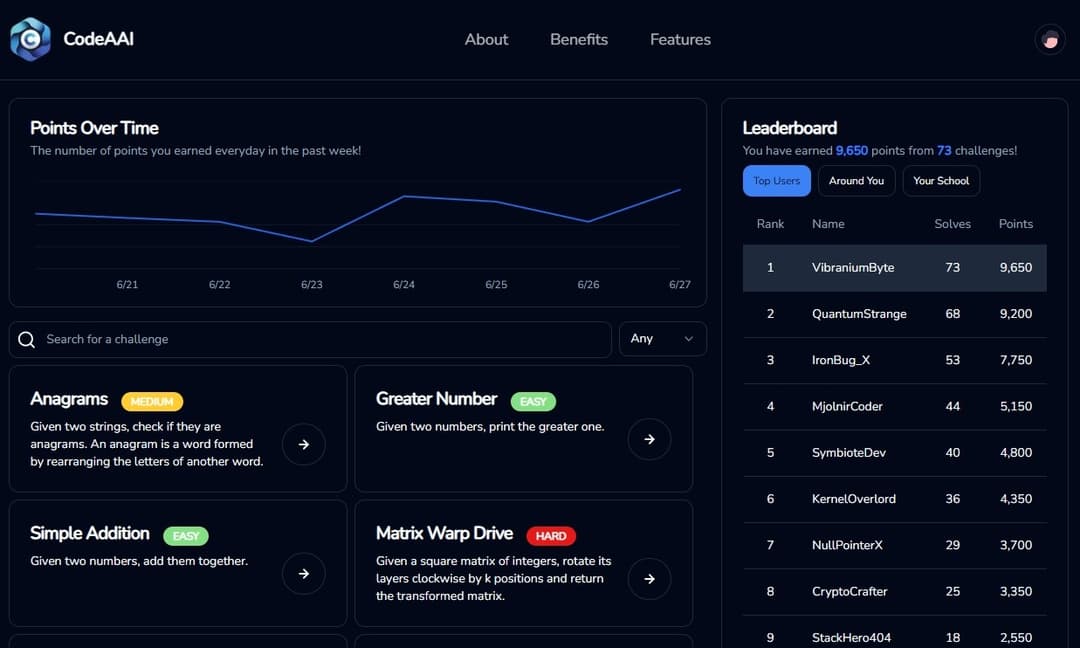Viewport: 1080px width, 648px height.
Task: Click the Matrix Warp Drive title
Action: point(444,533)
